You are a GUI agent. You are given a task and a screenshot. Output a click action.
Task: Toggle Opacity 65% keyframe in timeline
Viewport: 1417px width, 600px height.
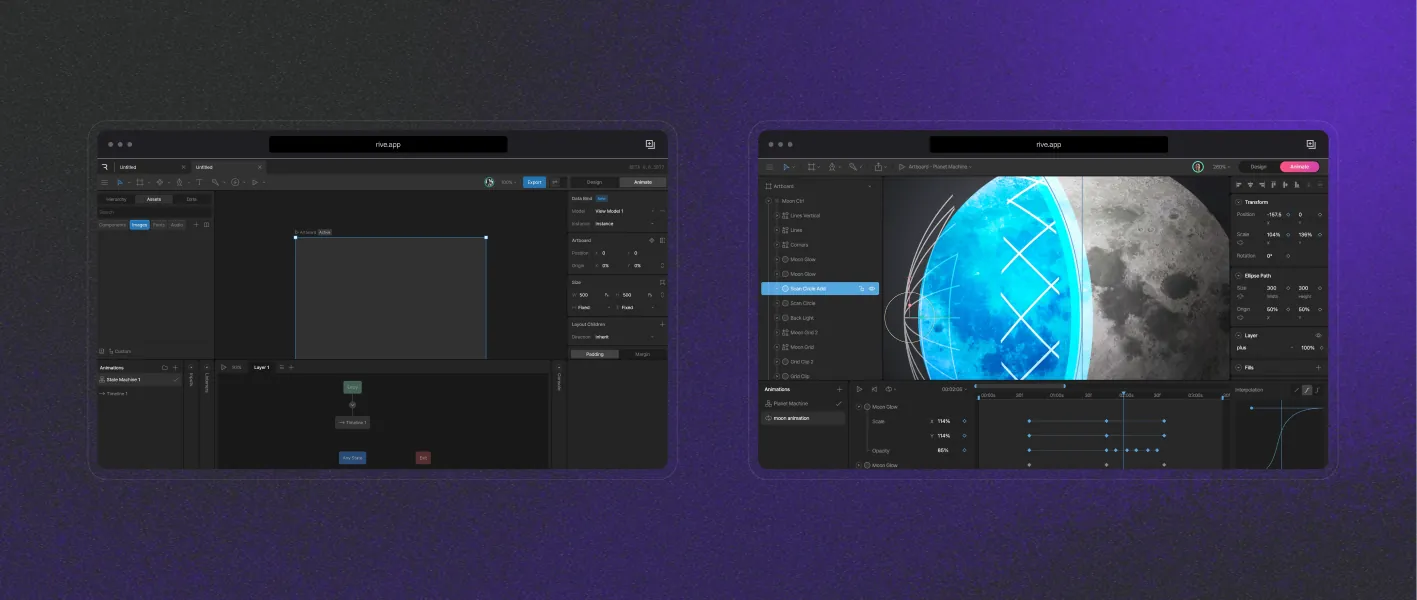964,450
